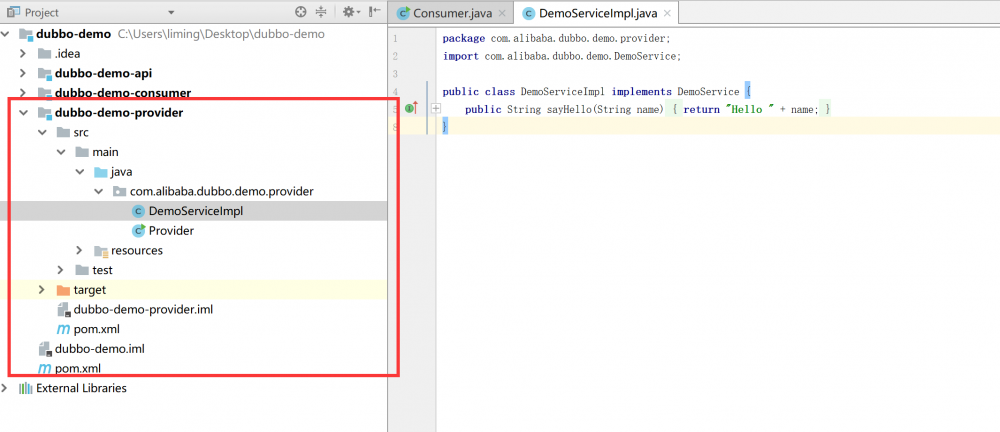Close the Consumer.java tab
The height and width of the screenshot is (432, 1000).
(503, 14)
